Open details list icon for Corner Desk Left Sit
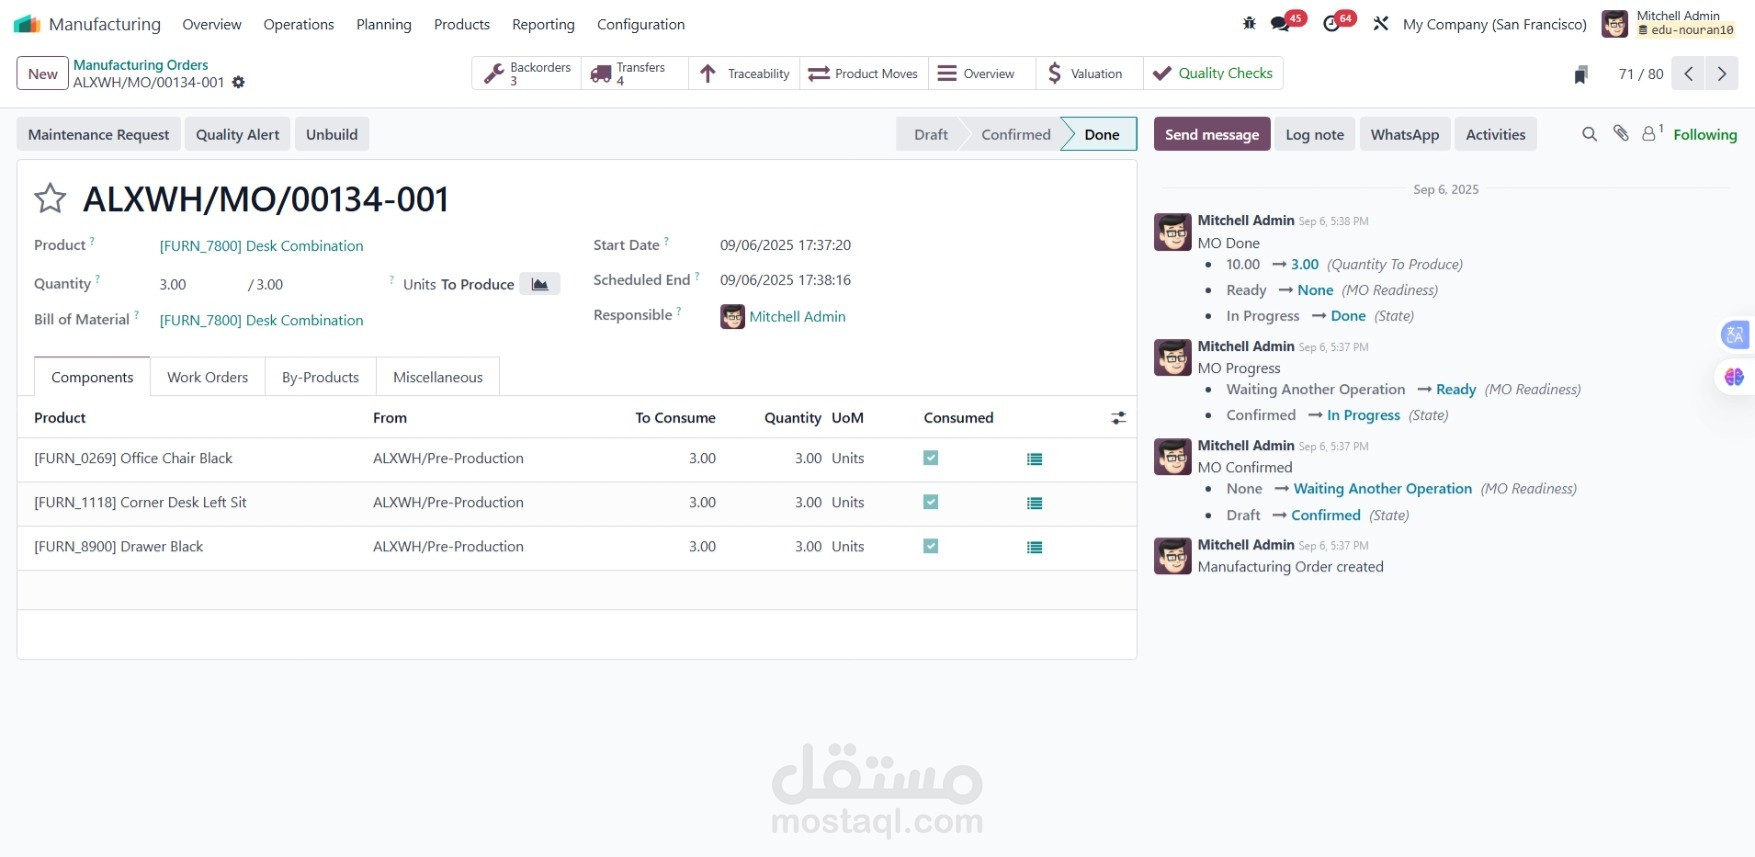1755x857 pixels. [x=1034, y=503]
